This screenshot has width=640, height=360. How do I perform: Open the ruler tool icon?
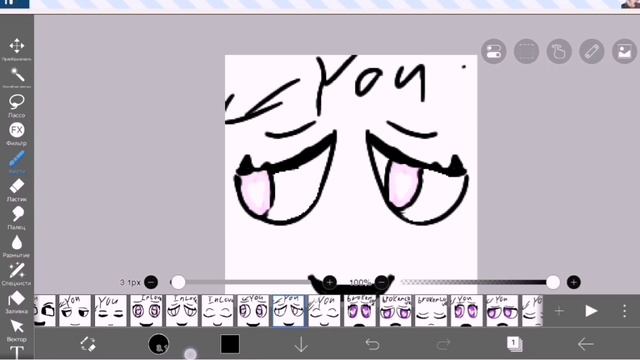pyautogui.click(x=591, y=51)
